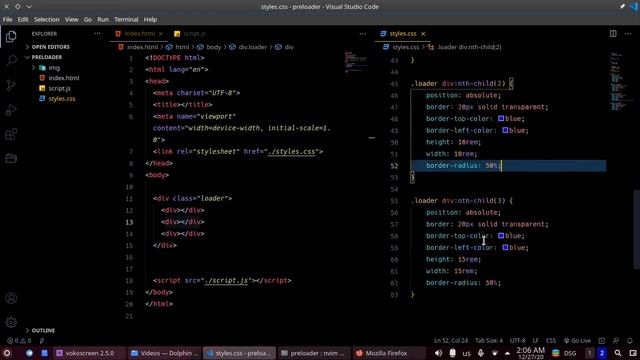The height and width of the screenshot is (360, 640).
Task: Open the Terminal menu
Action: point(126,19)
